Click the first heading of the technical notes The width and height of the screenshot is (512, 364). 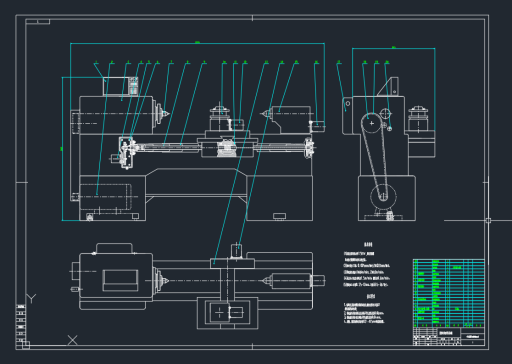coord(368,245)
